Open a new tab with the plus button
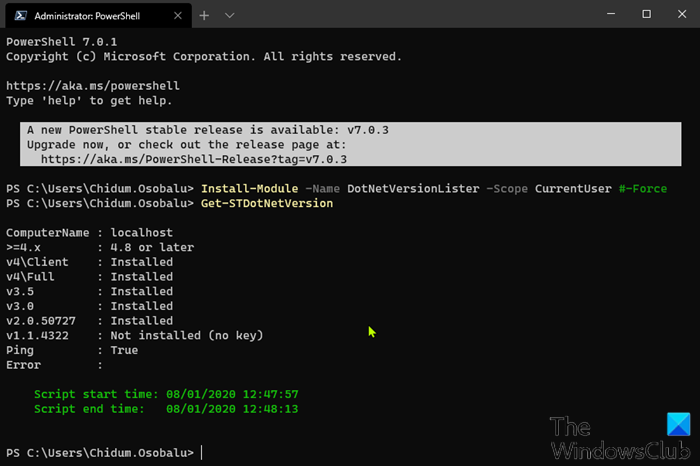The height and width of the screenshot is (466, 700). 204,16
